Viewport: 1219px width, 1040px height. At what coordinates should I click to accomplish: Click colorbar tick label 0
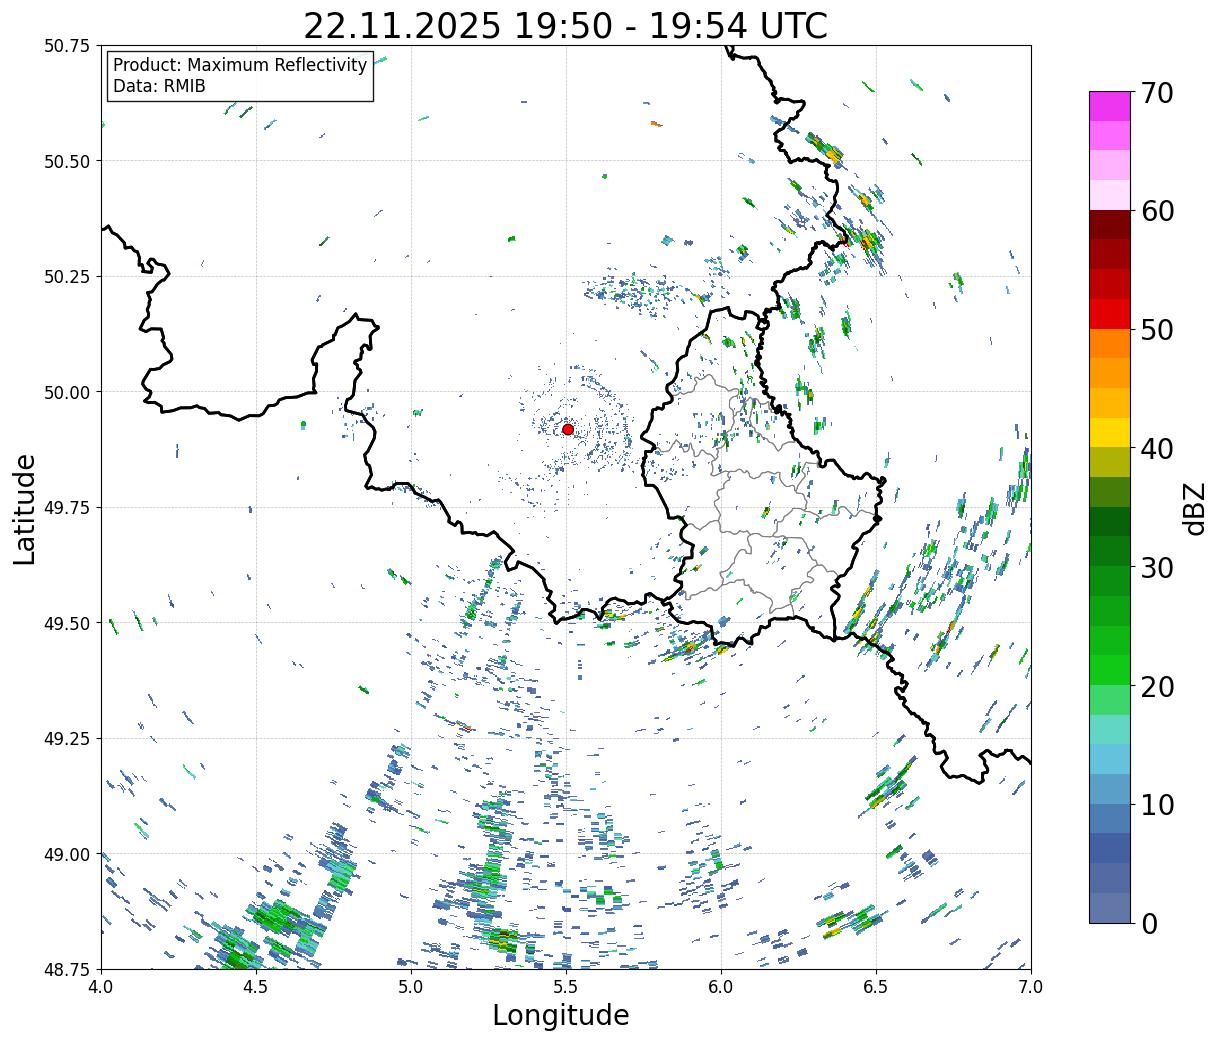click(1149, 923)
